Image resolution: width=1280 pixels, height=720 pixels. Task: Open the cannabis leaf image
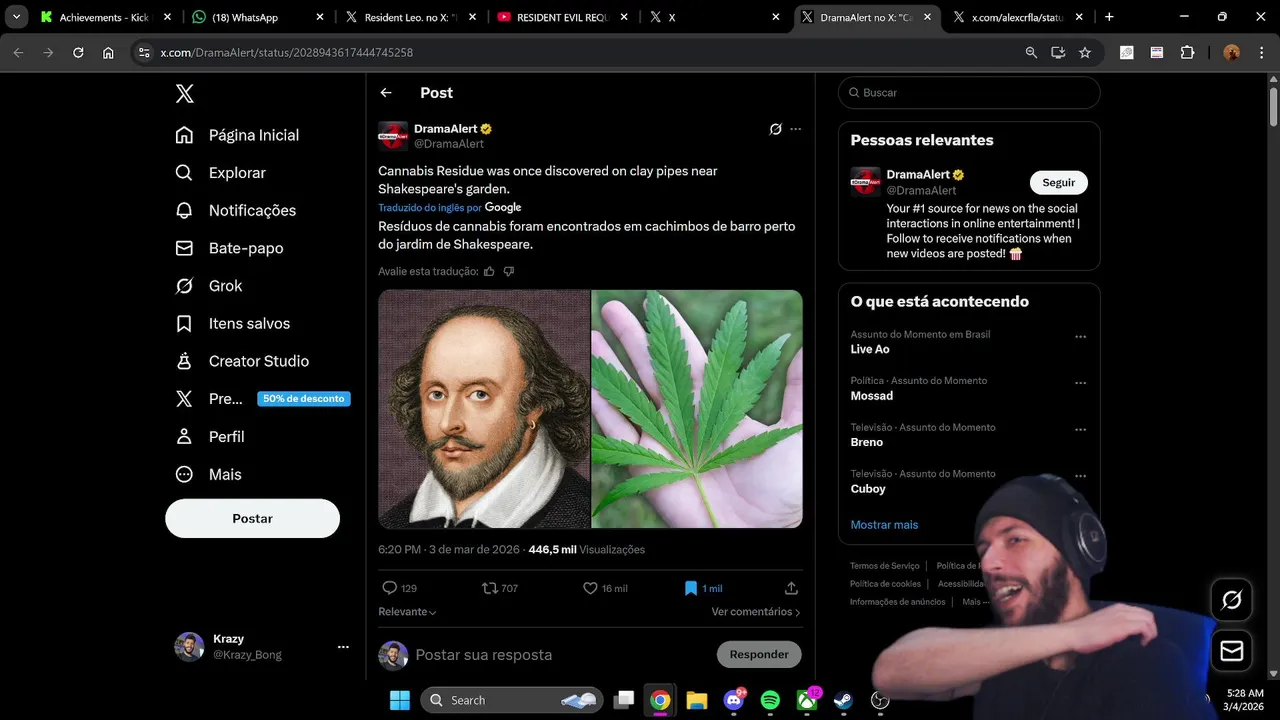coord(697,409)
